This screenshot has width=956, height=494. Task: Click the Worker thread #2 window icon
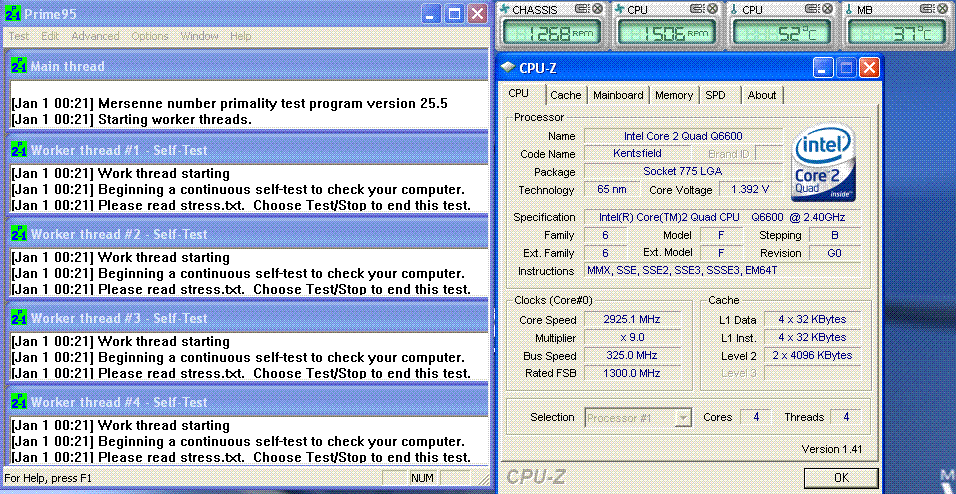(x=19, y=234)
